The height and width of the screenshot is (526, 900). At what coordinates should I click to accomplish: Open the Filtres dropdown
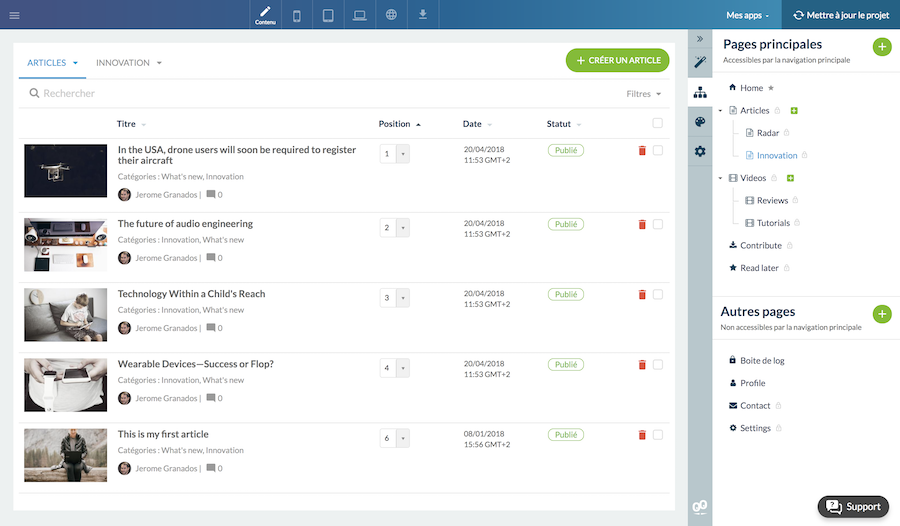click(x=643, y=94)
